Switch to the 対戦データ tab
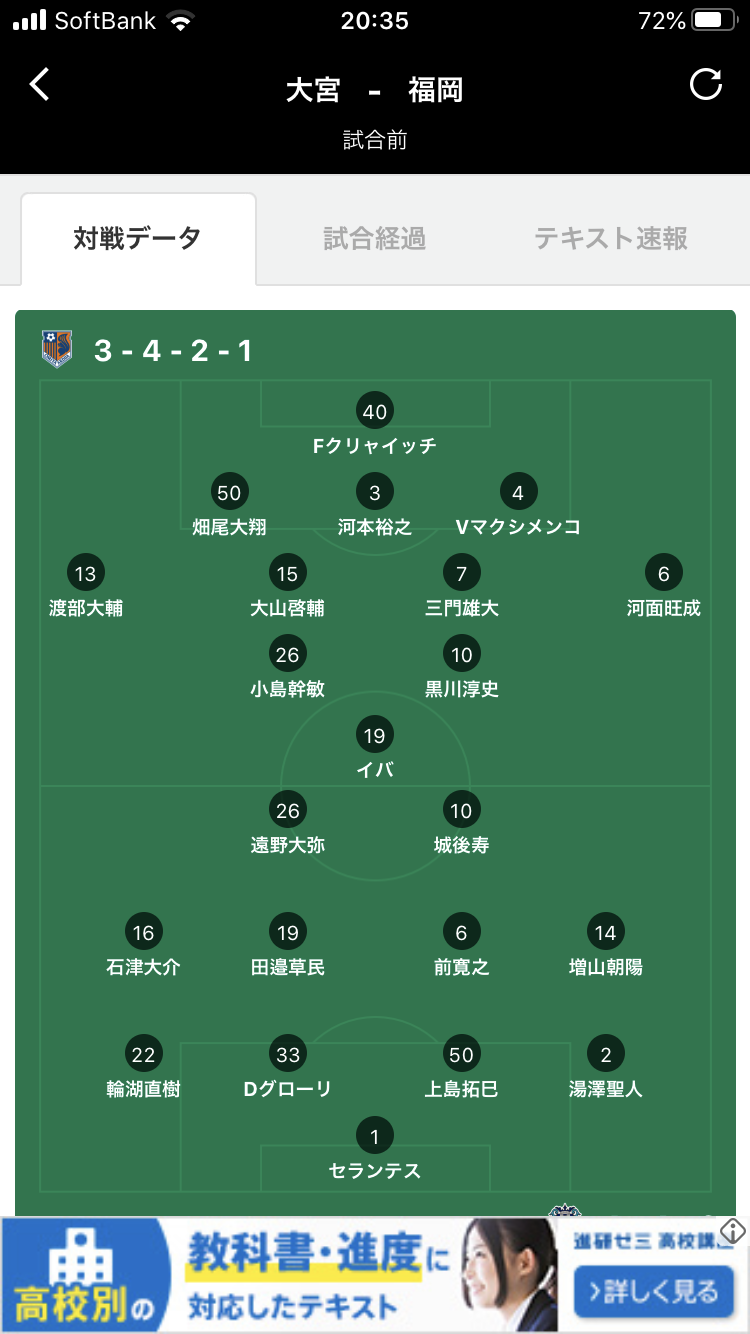This screenshot has width=750, height=1334. point(138,239)
